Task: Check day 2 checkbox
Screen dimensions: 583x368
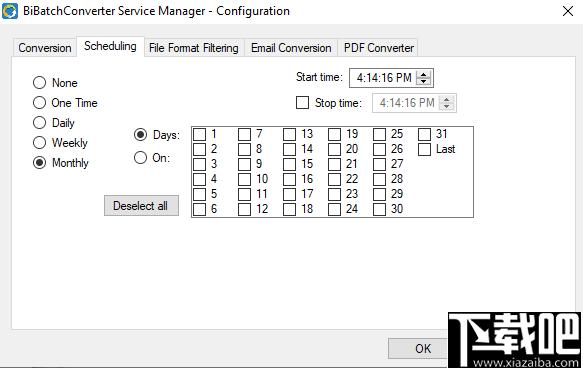Action: tap(199, 149)
